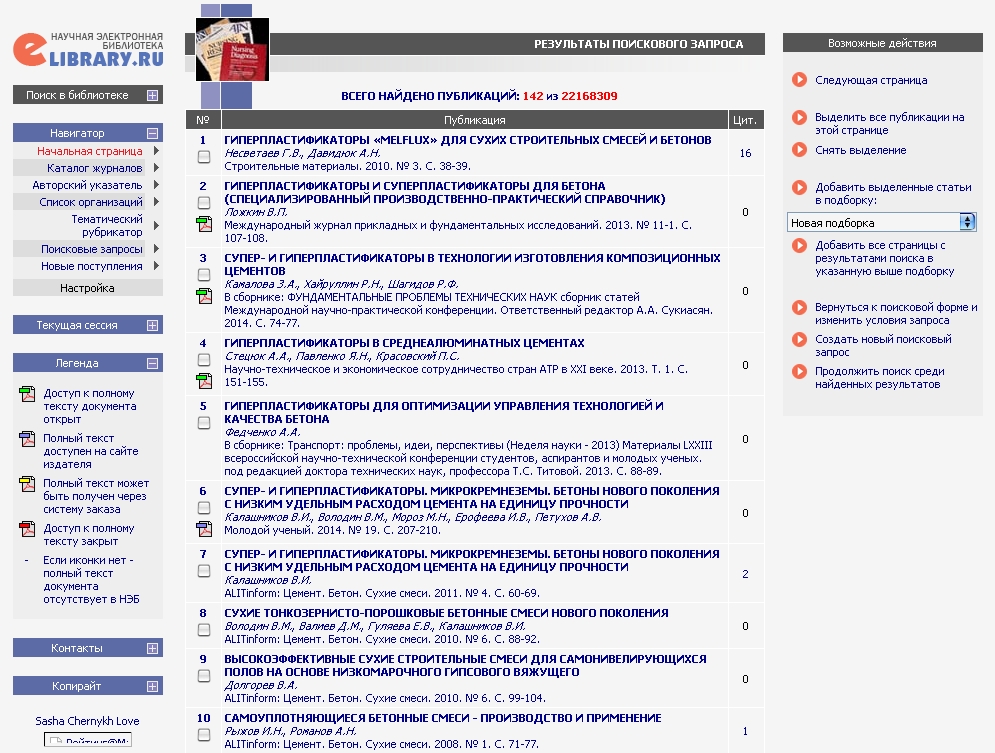This screenshot has height=753, width=995.
Task: Open 'Каталог журналов' in navigator
Action: pos(95,168)
